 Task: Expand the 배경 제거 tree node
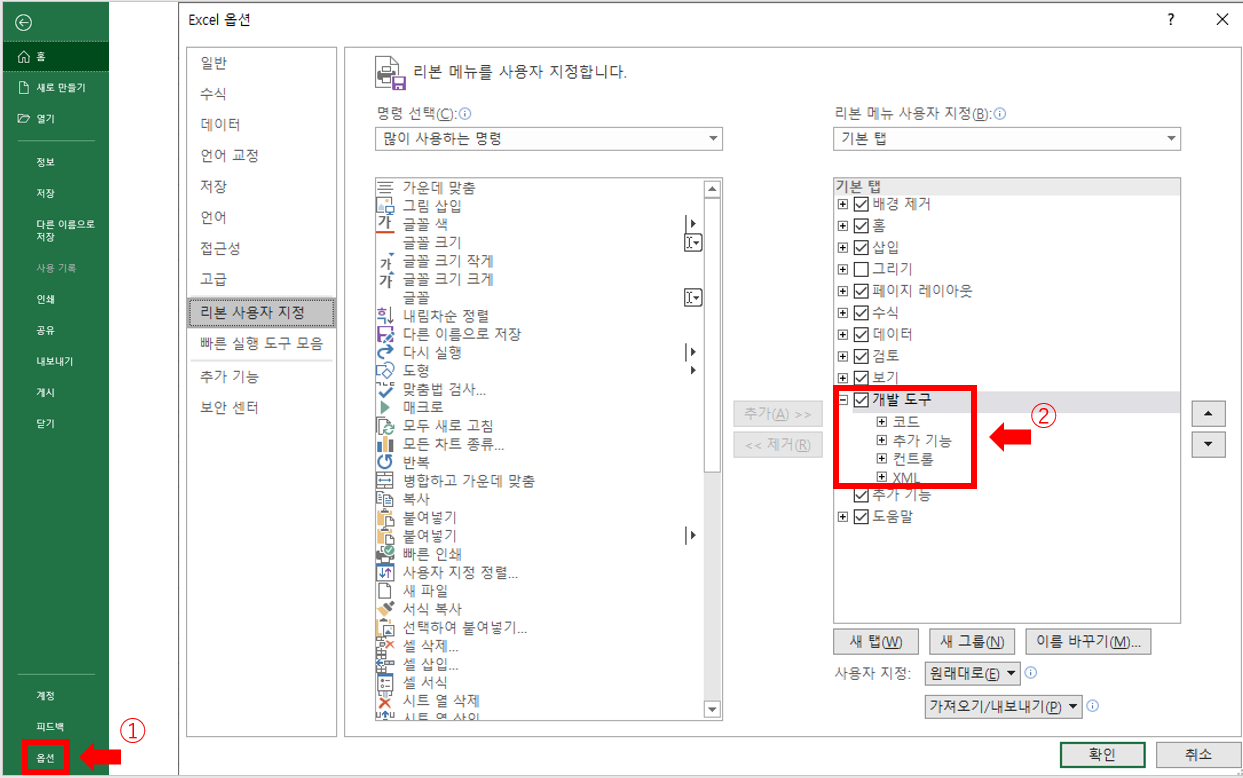[x=843, y=204]
